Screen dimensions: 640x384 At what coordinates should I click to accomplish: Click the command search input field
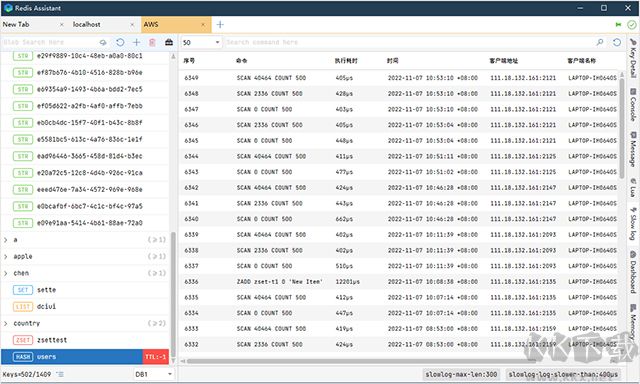coord(410,42)
